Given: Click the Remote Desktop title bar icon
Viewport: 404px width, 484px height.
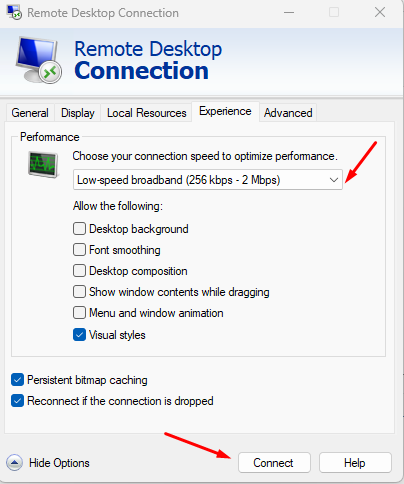Looking at the screenshot, I should 14,13.
